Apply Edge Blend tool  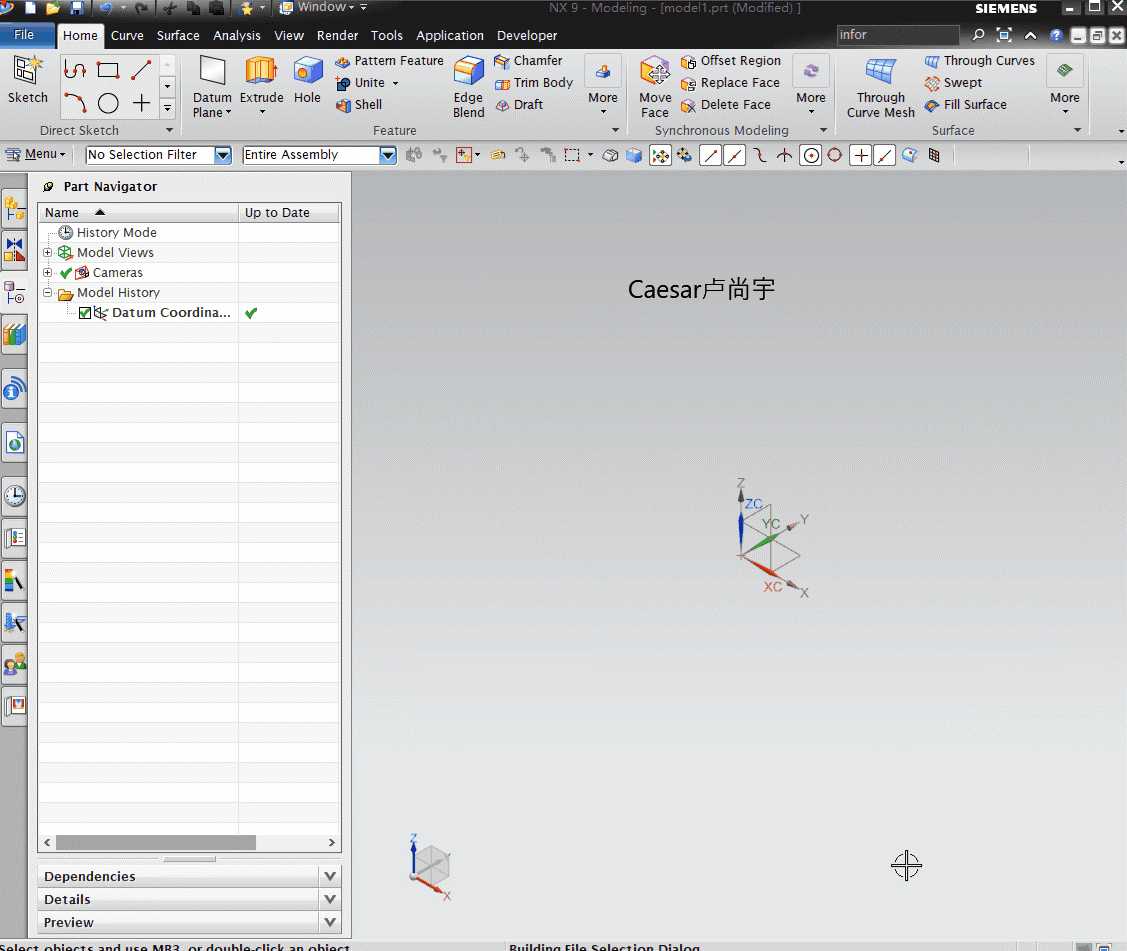click(x=468, y=87)
